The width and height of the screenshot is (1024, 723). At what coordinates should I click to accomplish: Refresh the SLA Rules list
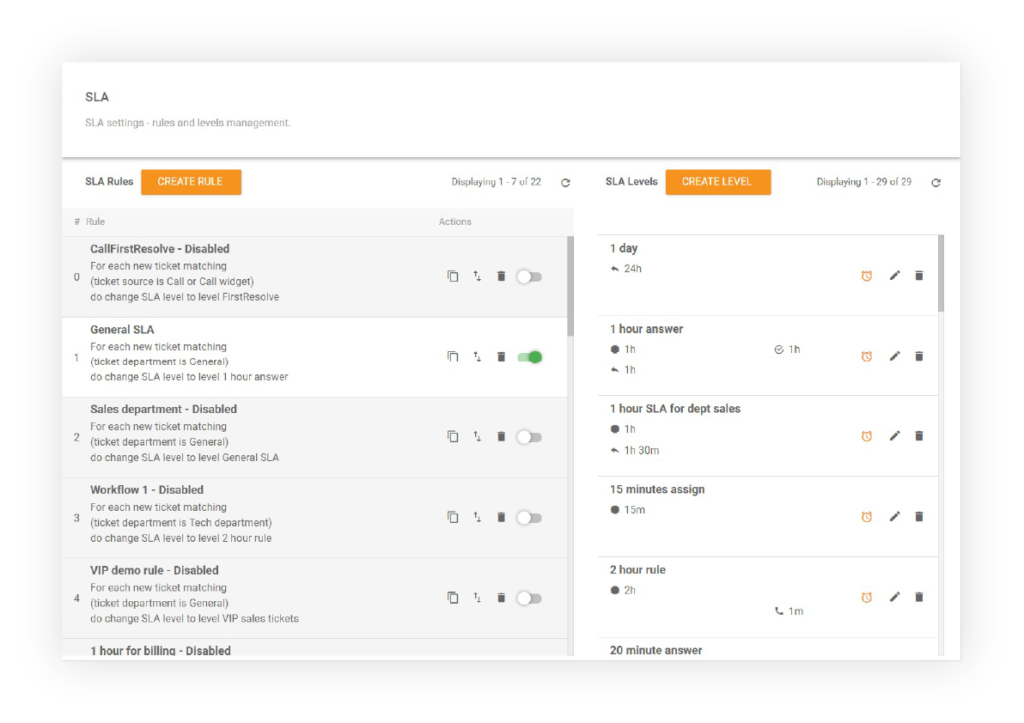[565, 183]
